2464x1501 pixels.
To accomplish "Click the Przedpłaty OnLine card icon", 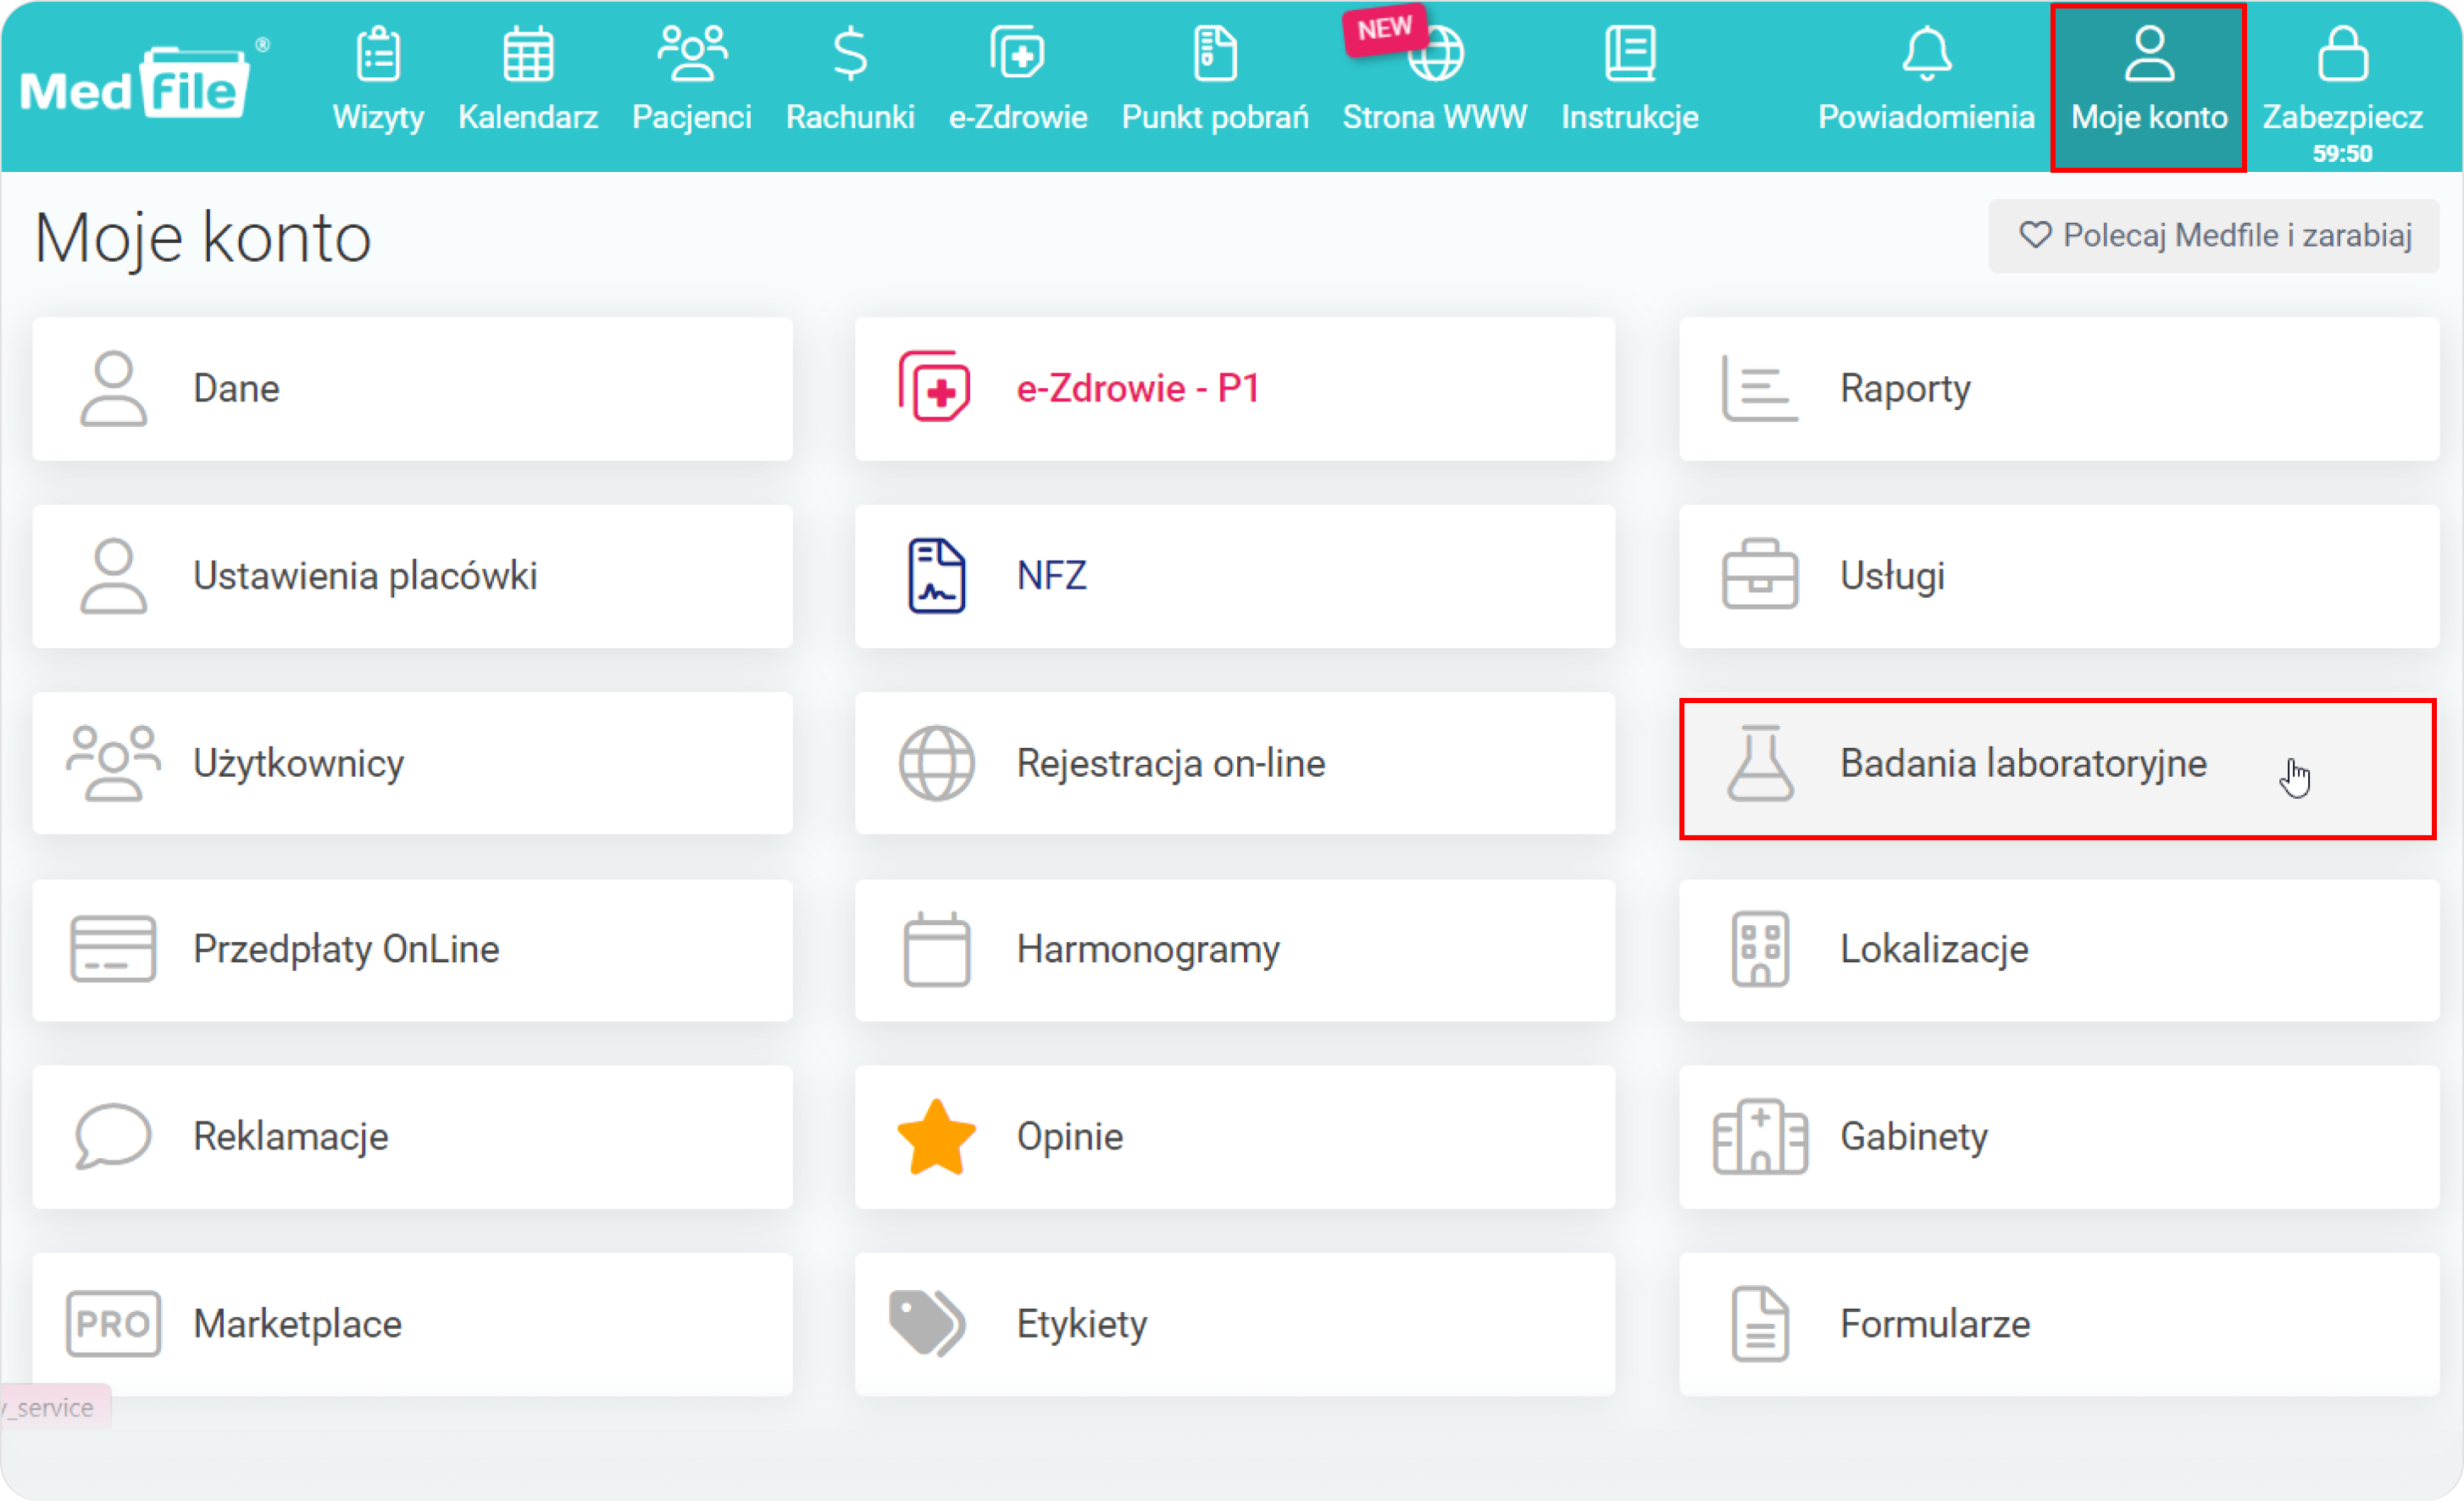I will click(113, 948).
